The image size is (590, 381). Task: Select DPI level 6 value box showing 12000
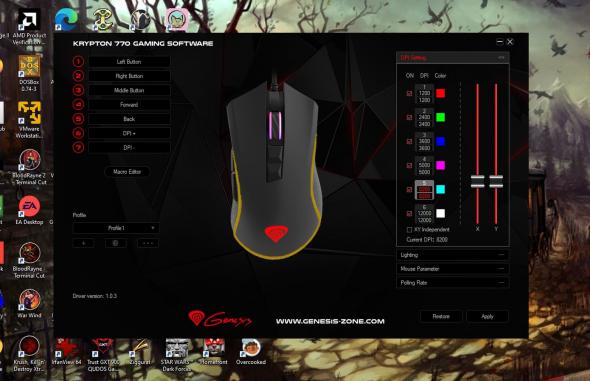424,214
